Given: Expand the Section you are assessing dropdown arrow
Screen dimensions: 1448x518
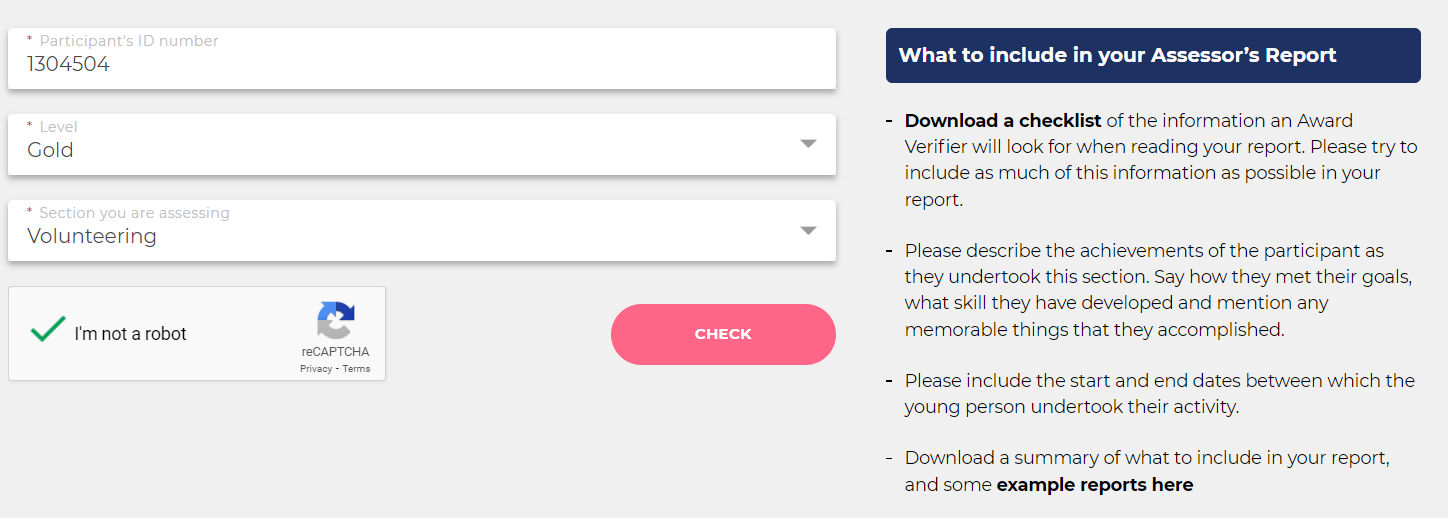Looking at the screenshot, I should (809, 230).
